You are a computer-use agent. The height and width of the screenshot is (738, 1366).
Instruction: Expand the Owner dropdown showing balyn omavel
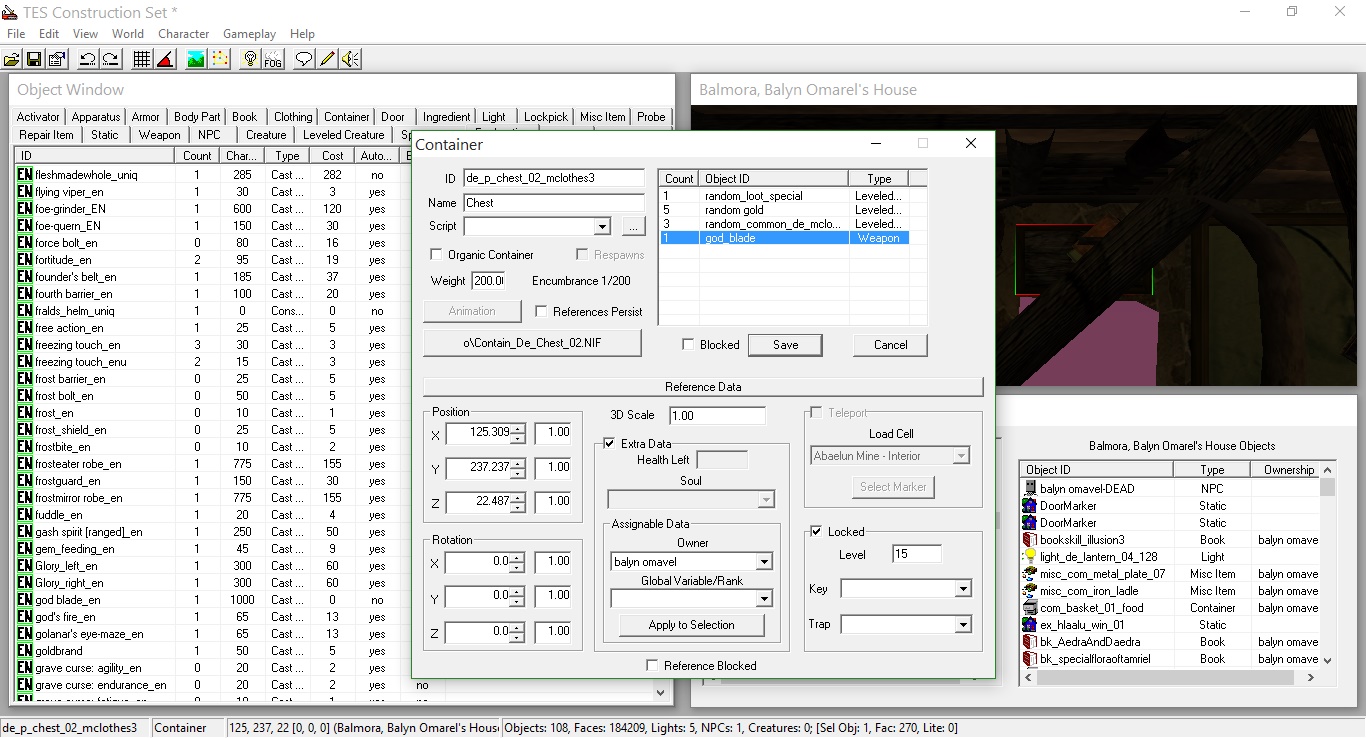pyautogui.click(x=764, y=562)
